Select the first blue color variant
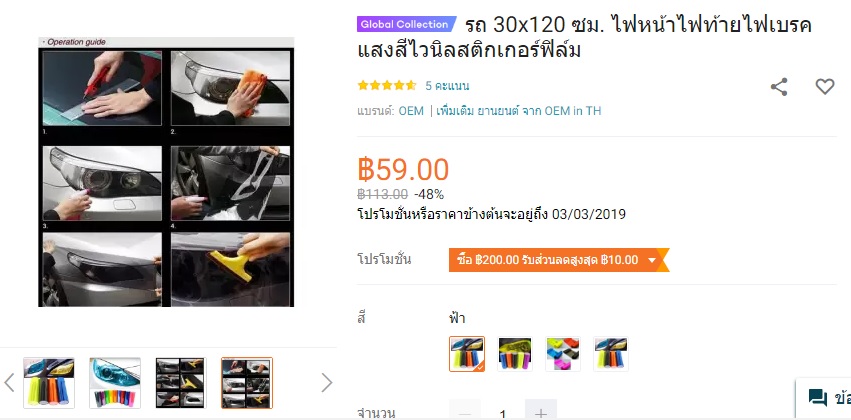851x420 pixels. point(467,354)
